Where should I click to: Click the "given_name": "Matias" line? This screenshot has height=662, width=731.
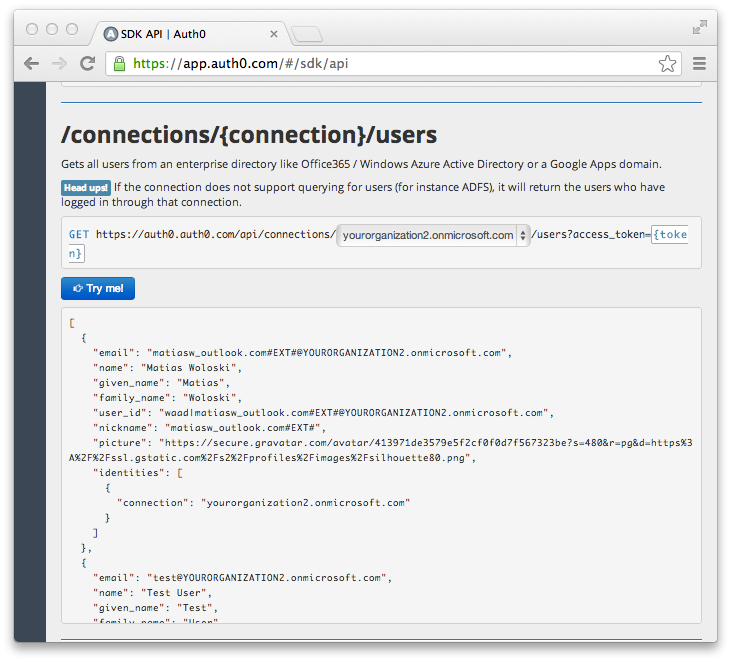point(161,383)
